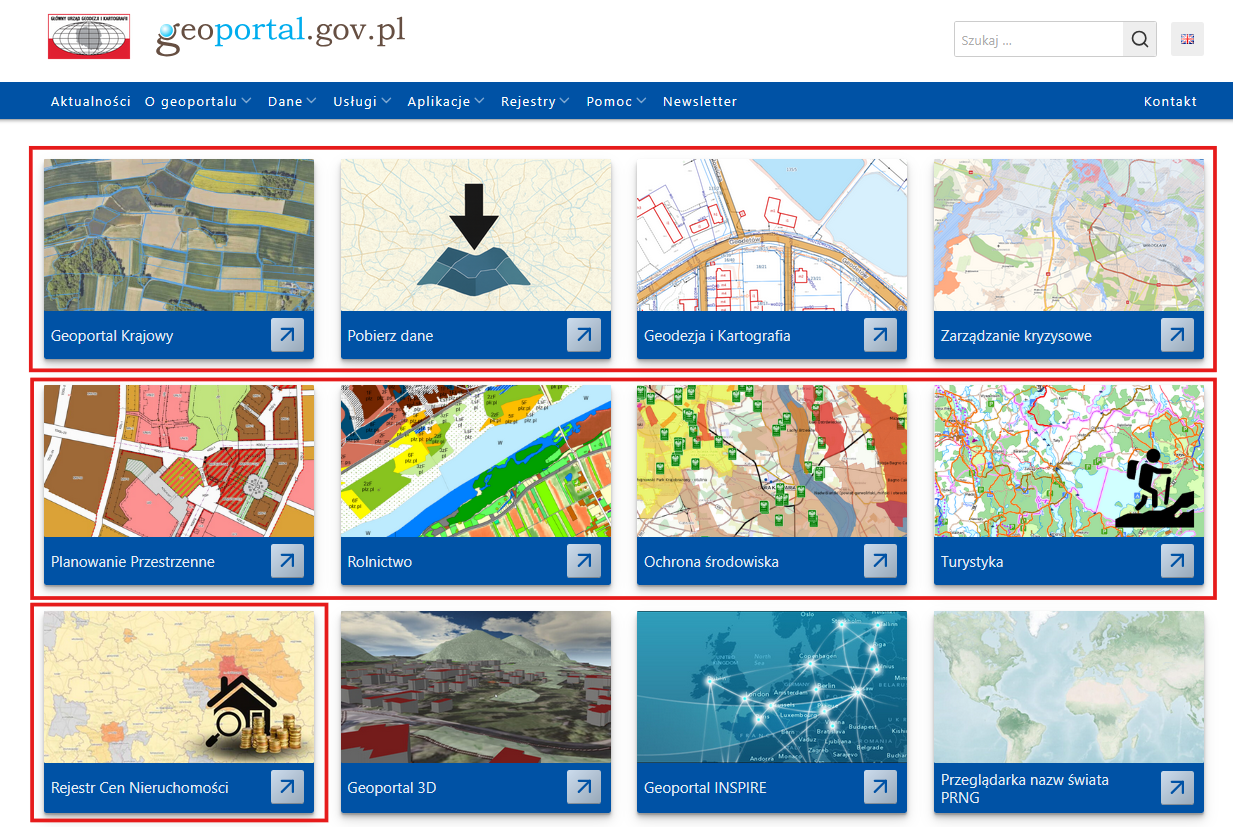Open arrow icon on Geoportal INSPIRE card
The width and height of the screenshot is (1233, 827).
point(881,787)
